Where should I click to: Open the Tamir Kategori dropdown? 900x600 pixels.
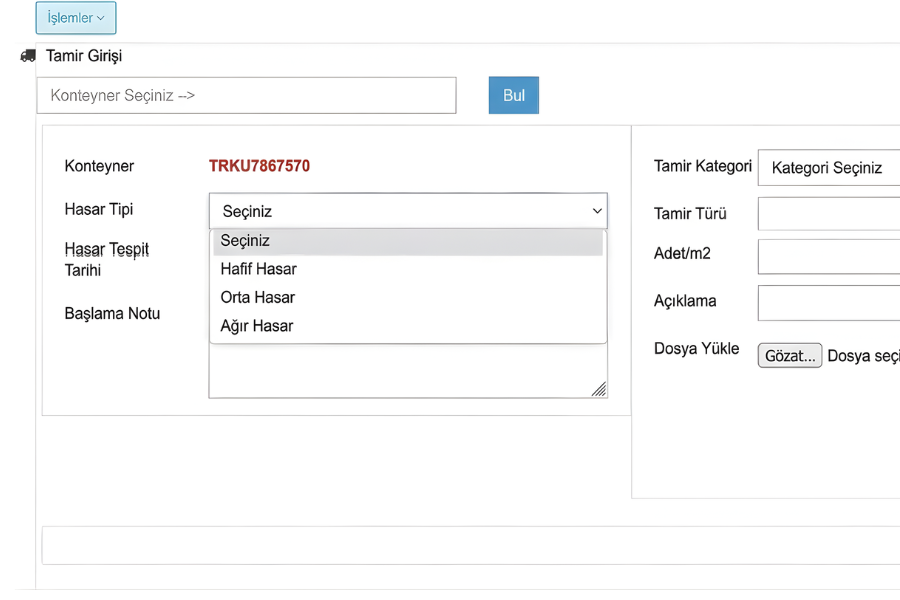pos(828,168)
